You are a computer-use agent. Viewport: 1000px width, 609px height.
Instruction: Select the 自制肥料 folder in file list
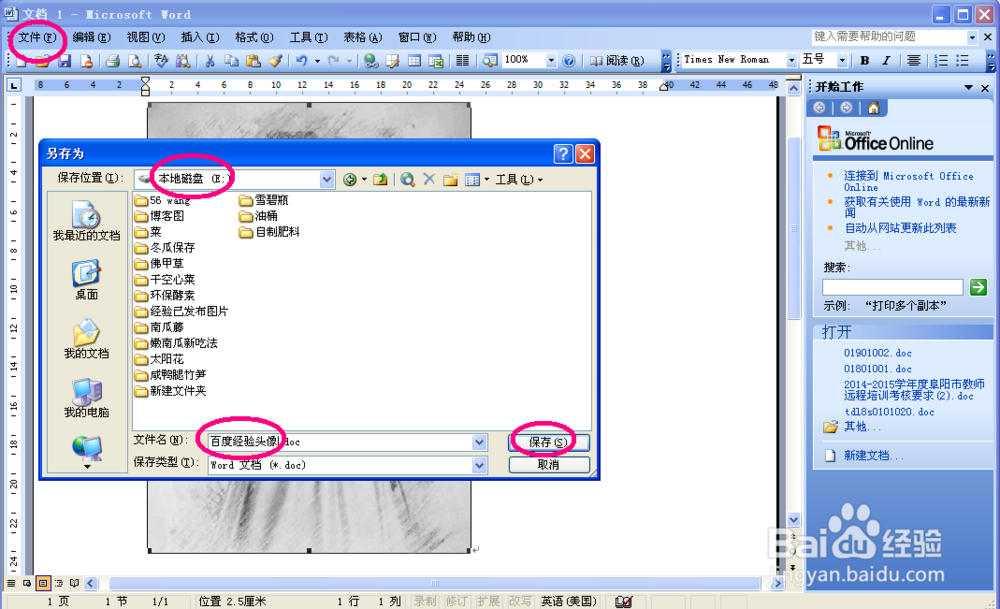[270, 232]
